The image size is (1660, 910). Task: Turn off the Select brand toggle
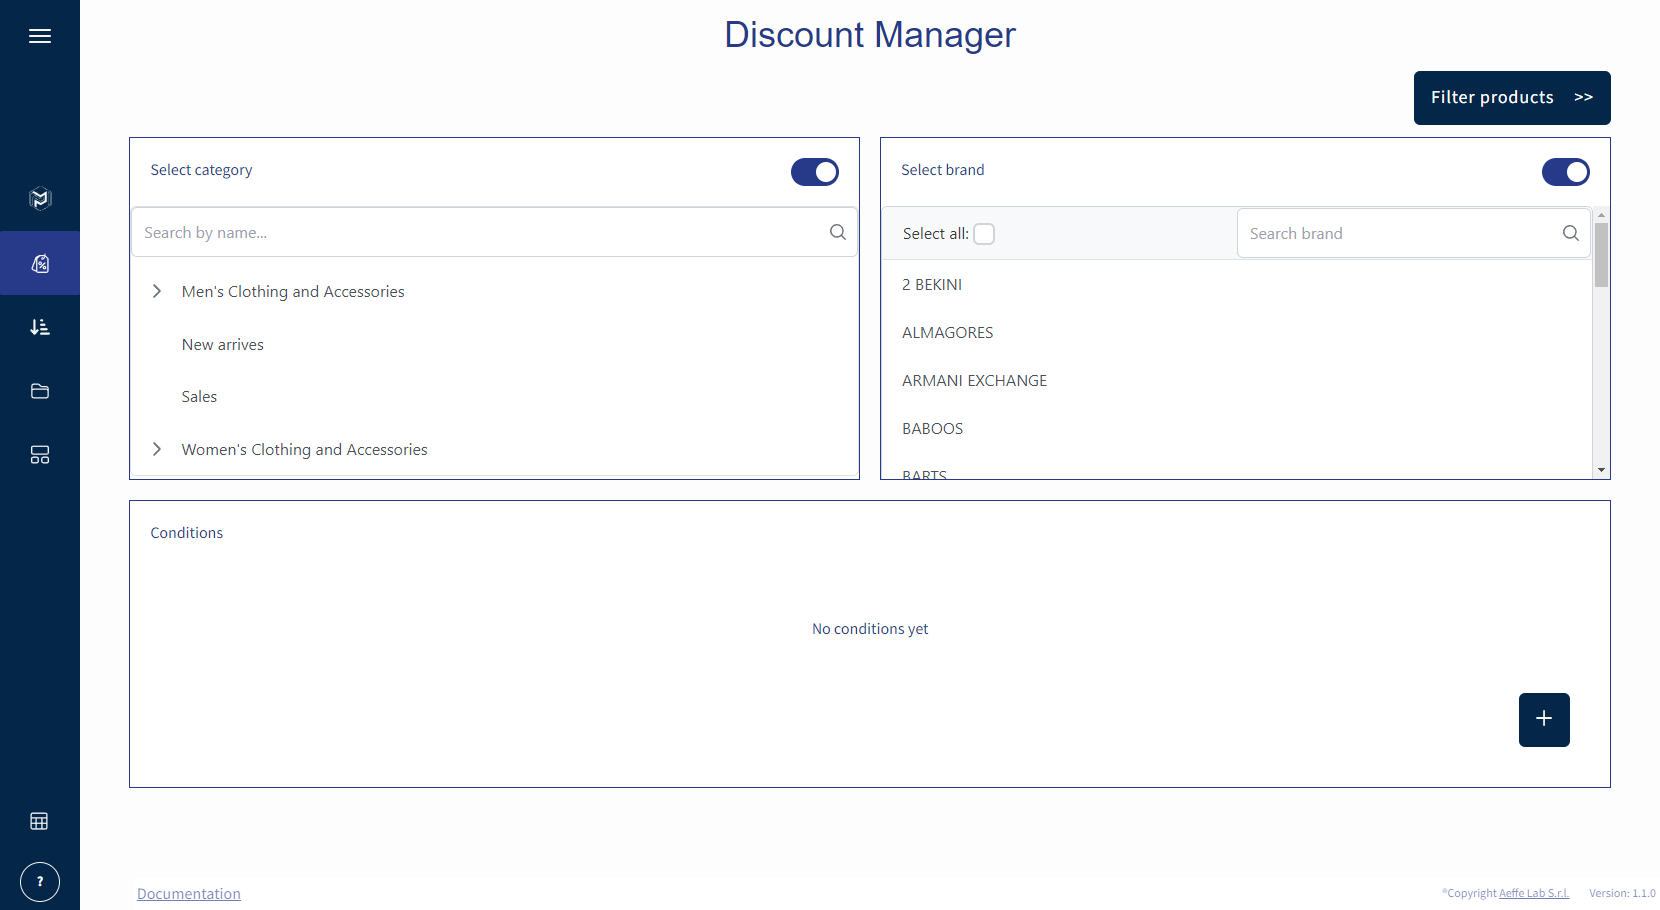tap(1565, 172)
